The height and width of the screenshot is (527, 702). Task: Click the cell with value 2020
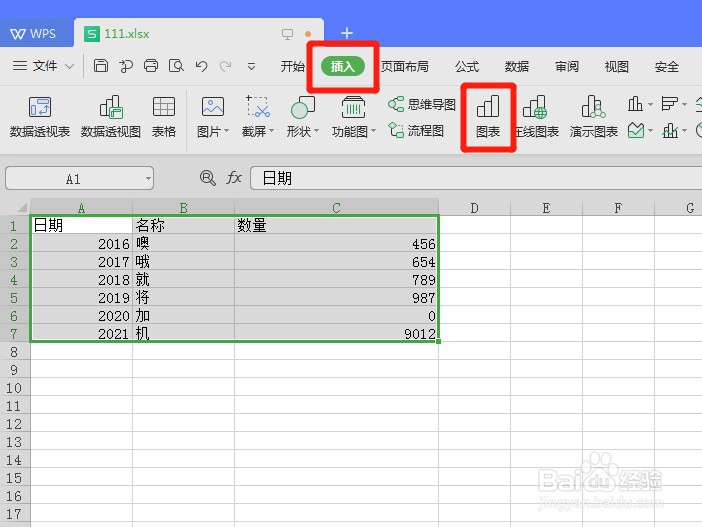click(81, 316)
